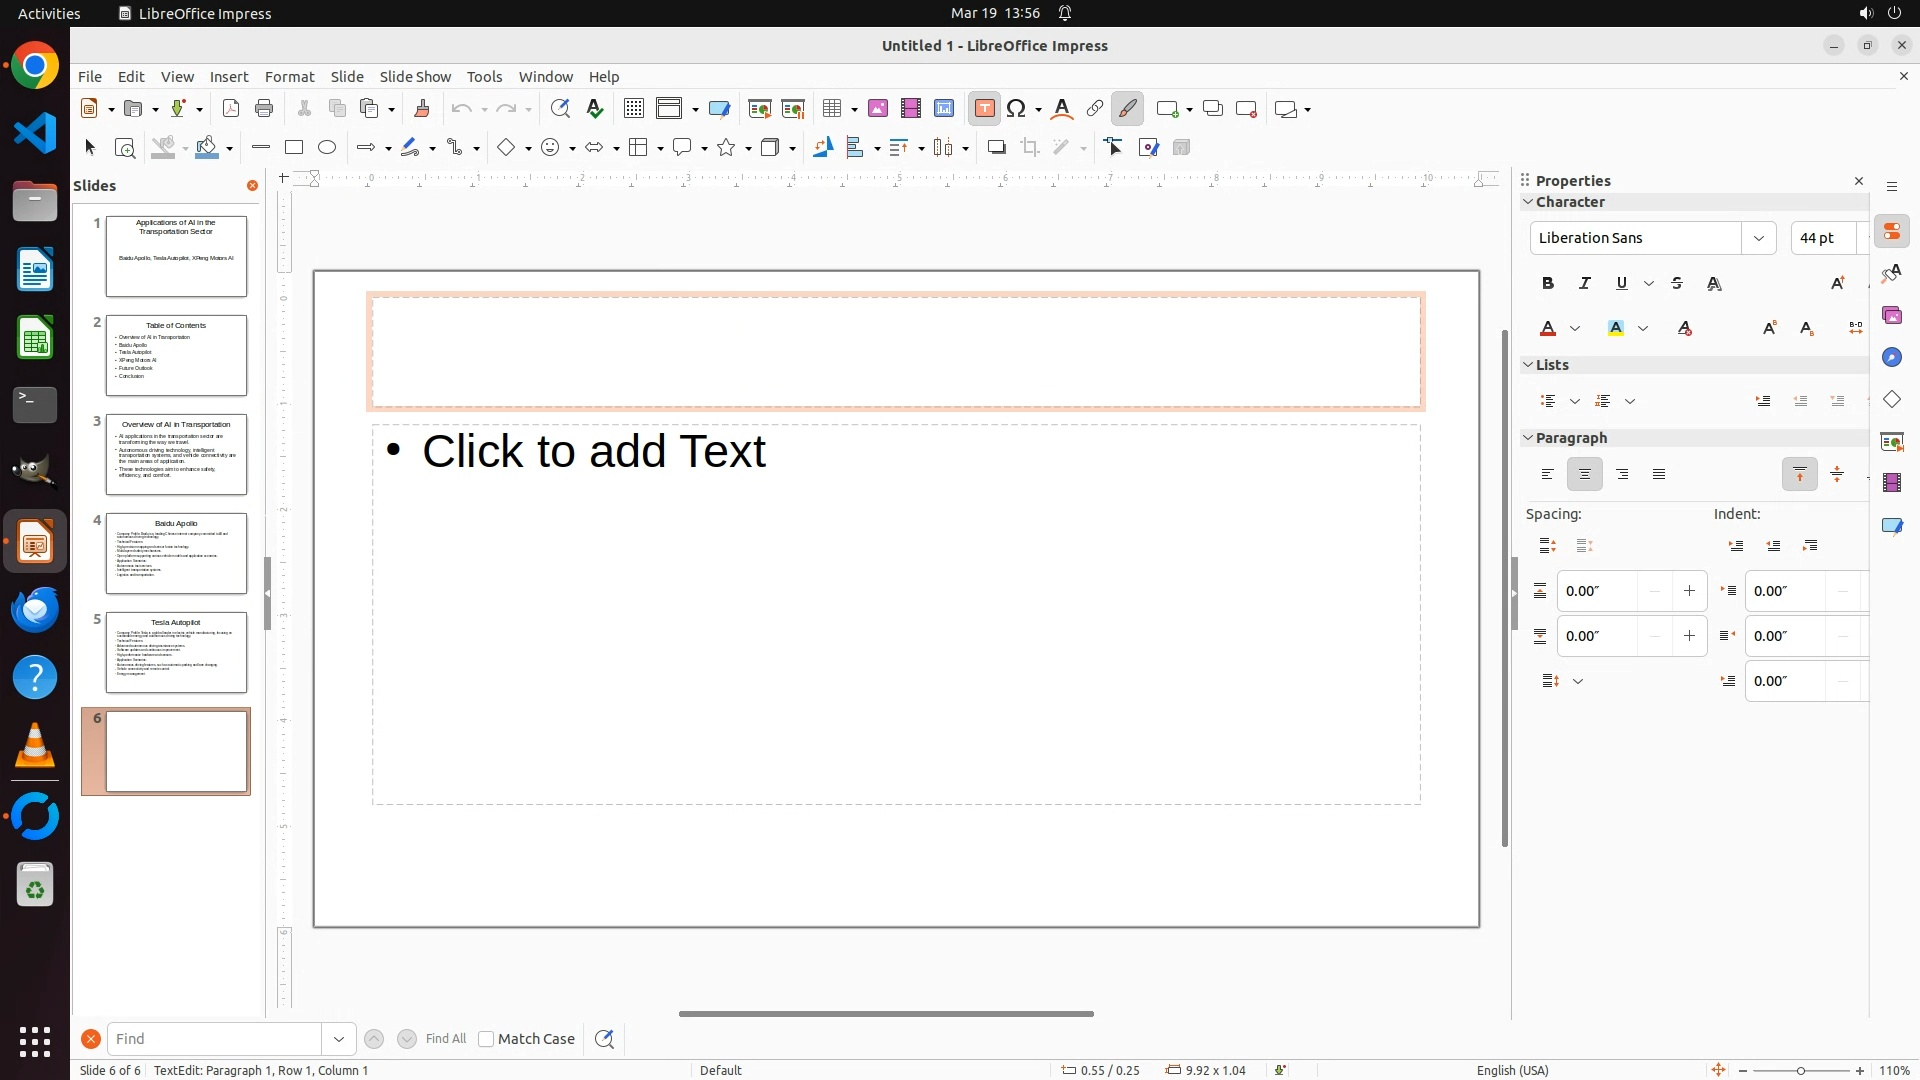Enable the Match Case checkbox
The width and height of the screenshot is (1920, 1080).
(486, 1039)
